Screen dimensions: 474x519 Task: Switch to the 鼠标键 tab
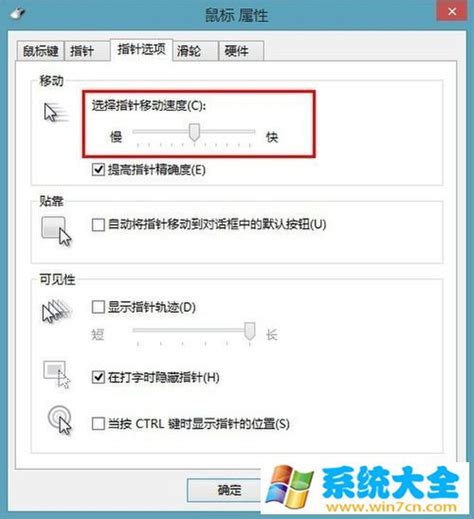pyautogui.click(x=40, y=51)
